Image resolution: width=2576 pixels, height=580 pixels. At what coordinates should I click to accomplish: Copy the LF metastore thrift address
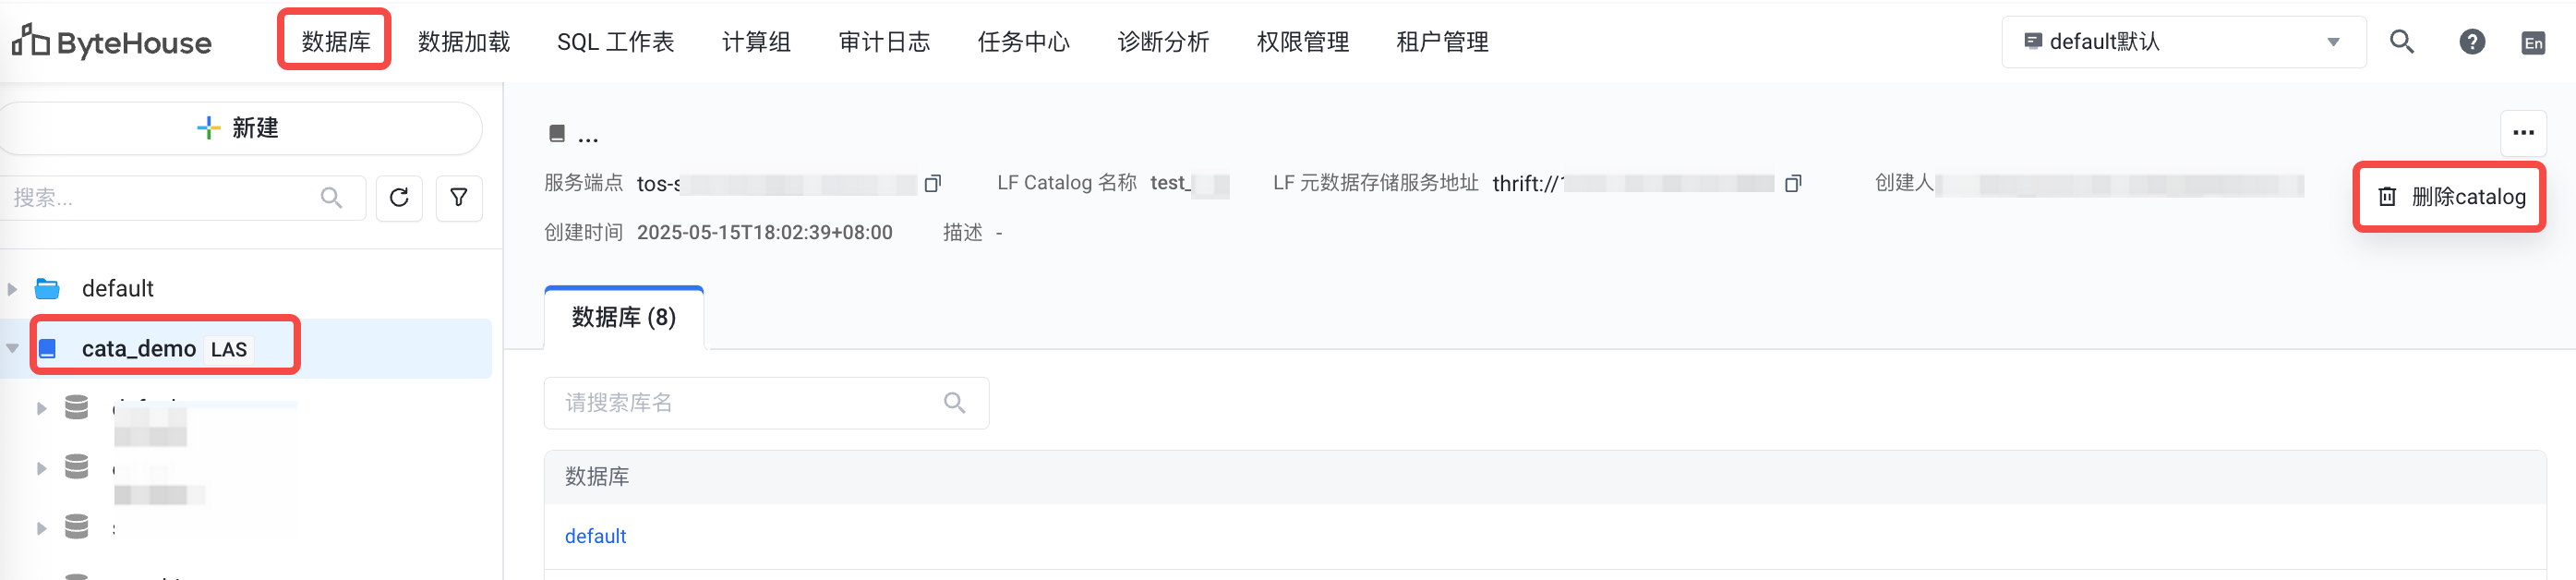point(1793,184)
